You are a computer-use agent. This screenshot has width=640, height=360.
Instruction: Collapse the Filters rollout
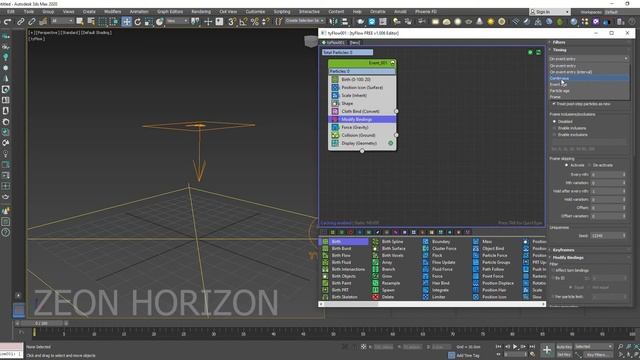tap(559, 42)
